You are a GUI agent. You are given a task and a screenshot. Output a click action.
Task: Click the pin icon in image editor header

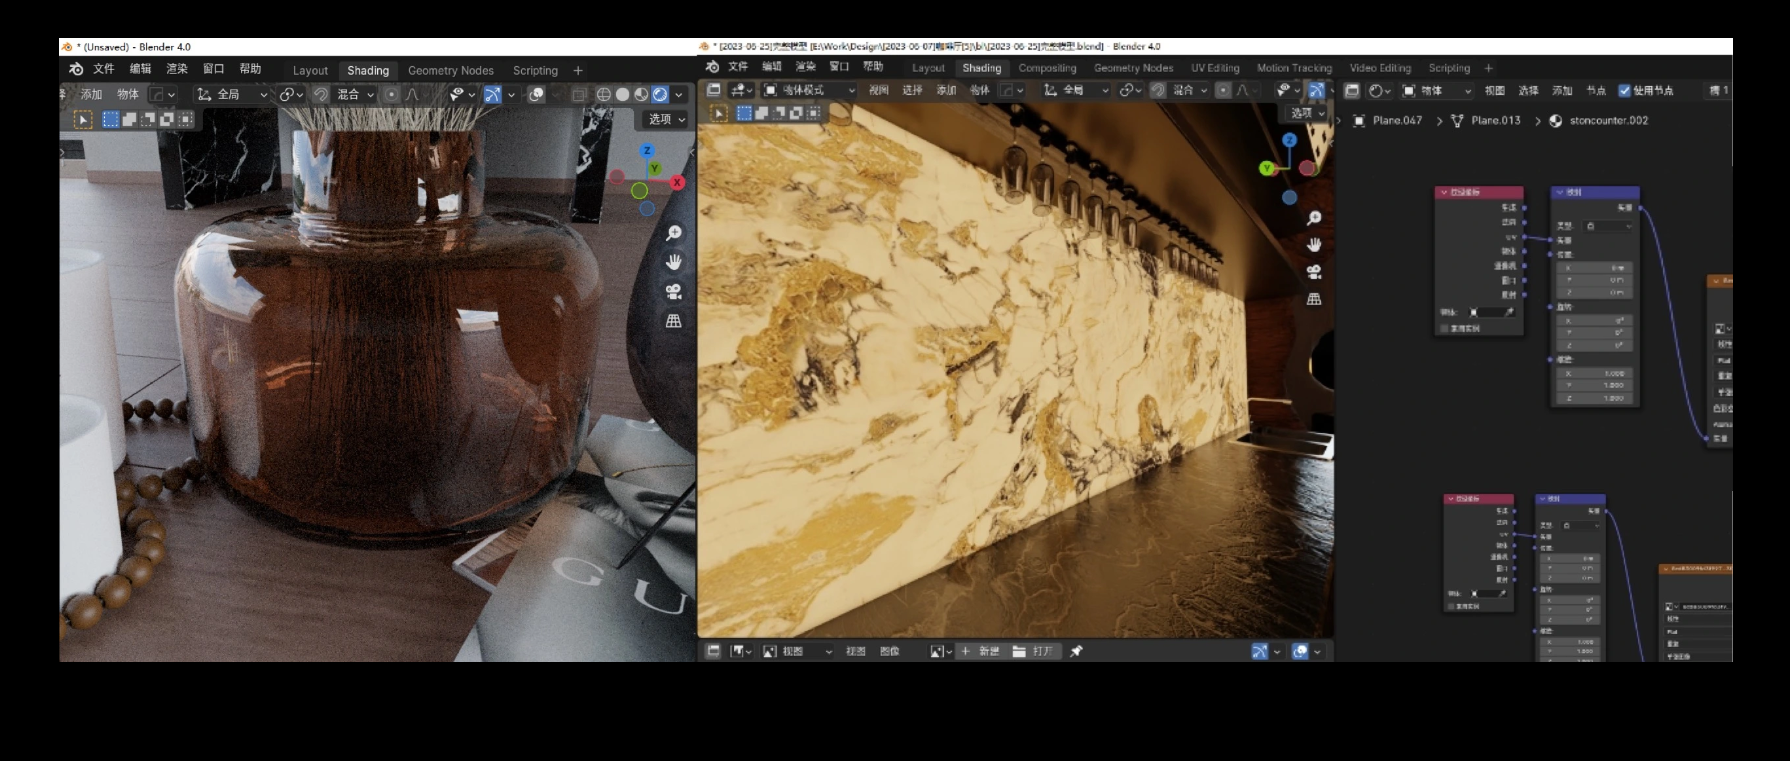pos(1076,651)
